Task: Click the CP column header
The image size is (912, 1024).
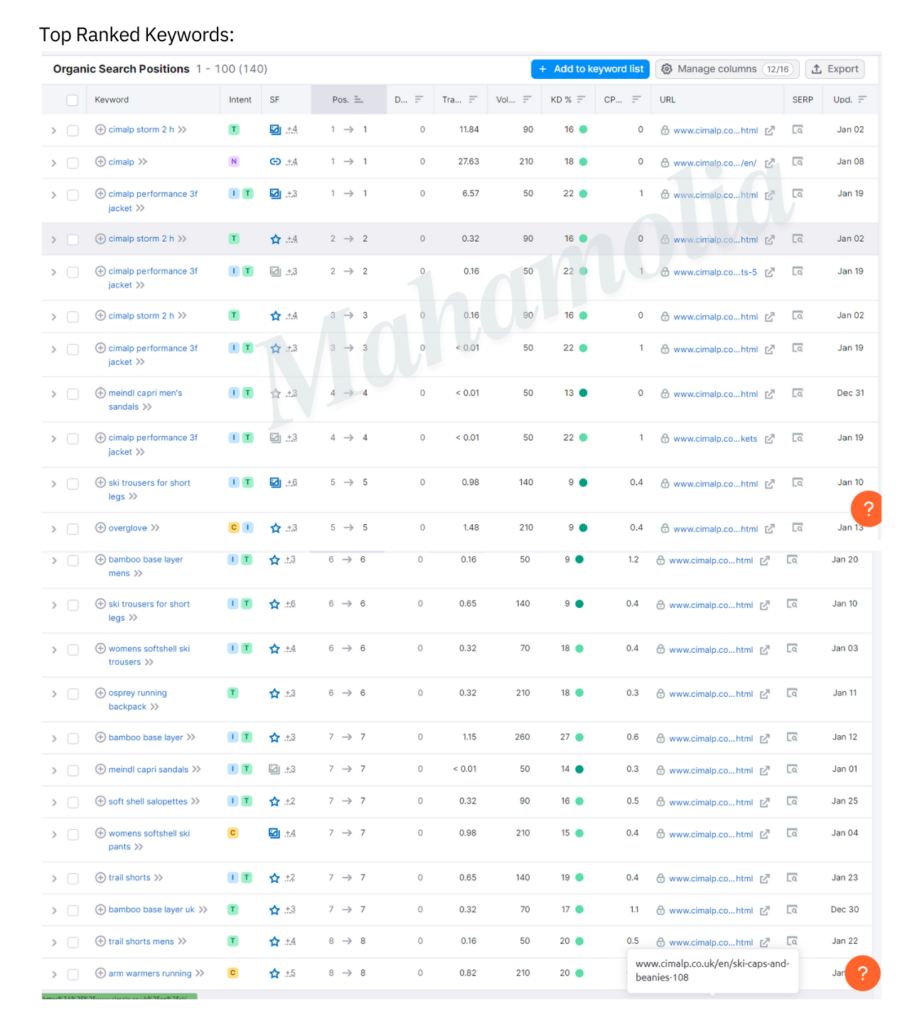Action: click(613, 100)
